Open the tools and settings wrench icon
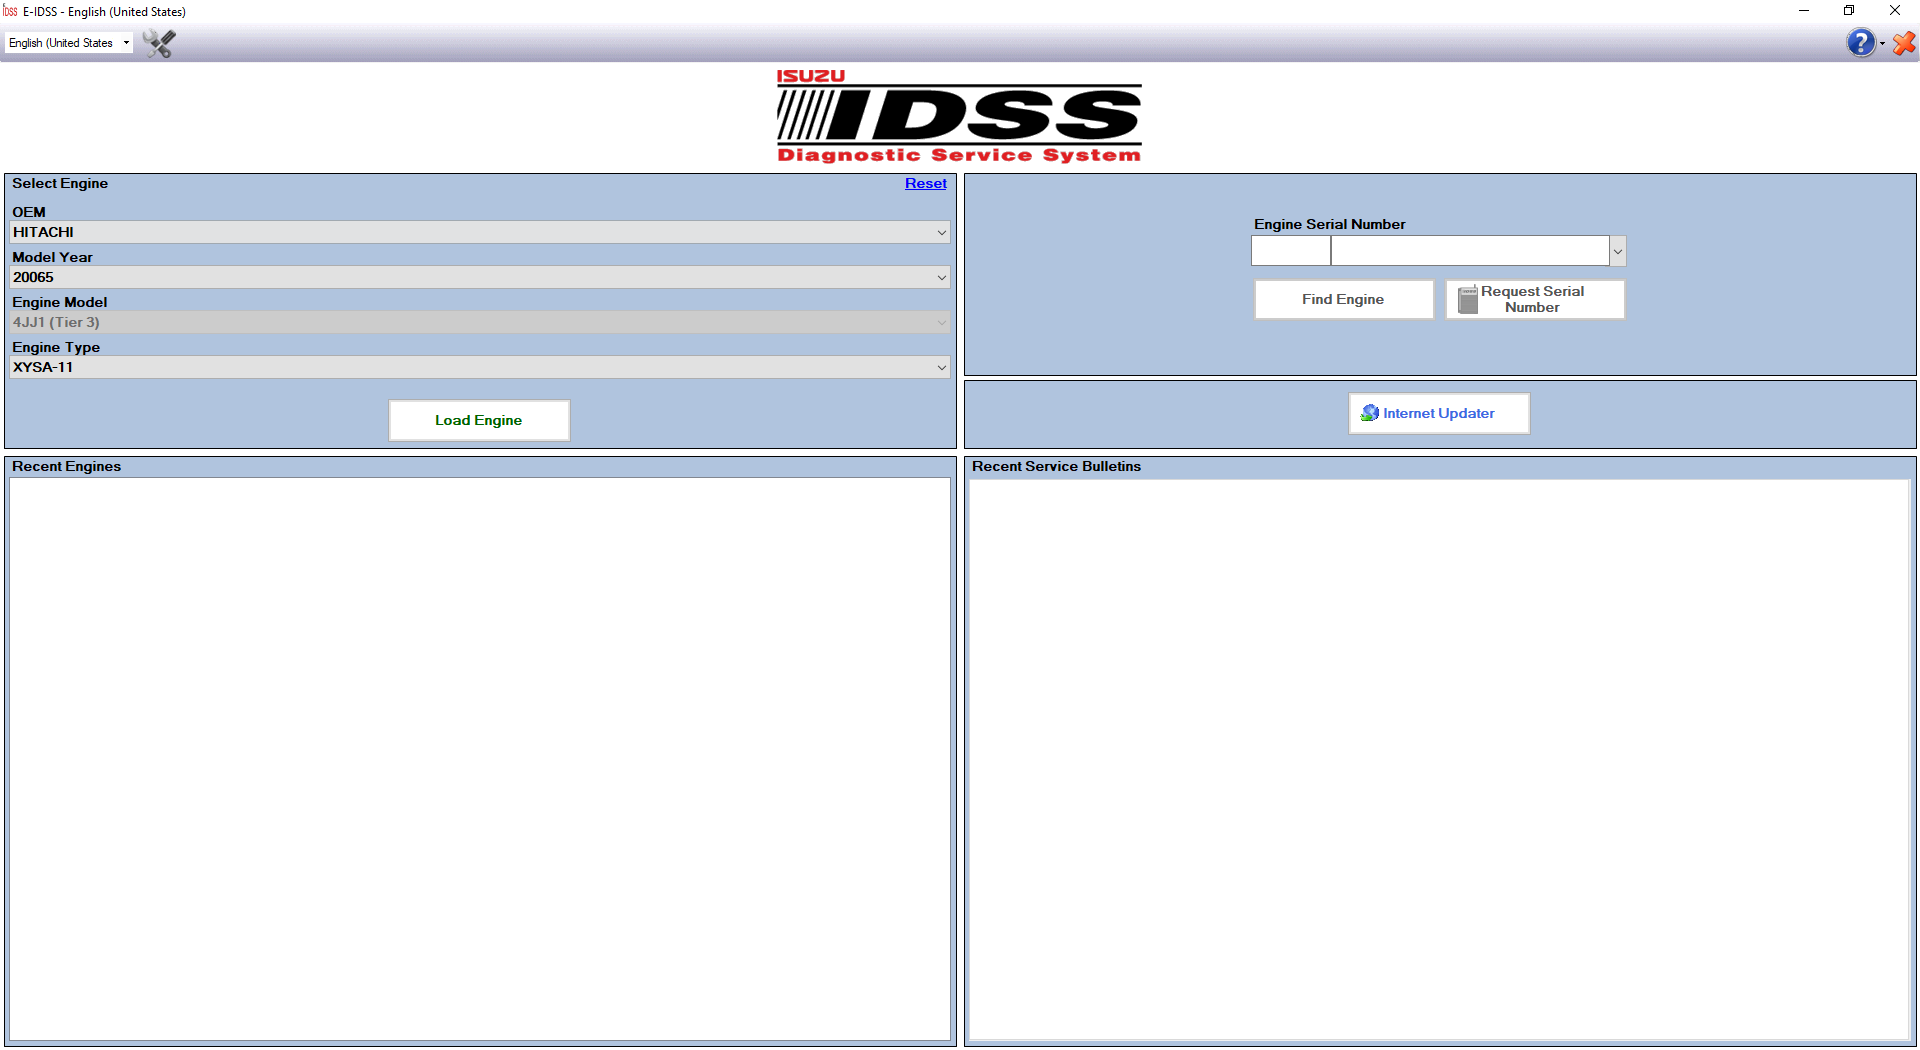This screenshot has height=1050, width=1920. (159, 43)
